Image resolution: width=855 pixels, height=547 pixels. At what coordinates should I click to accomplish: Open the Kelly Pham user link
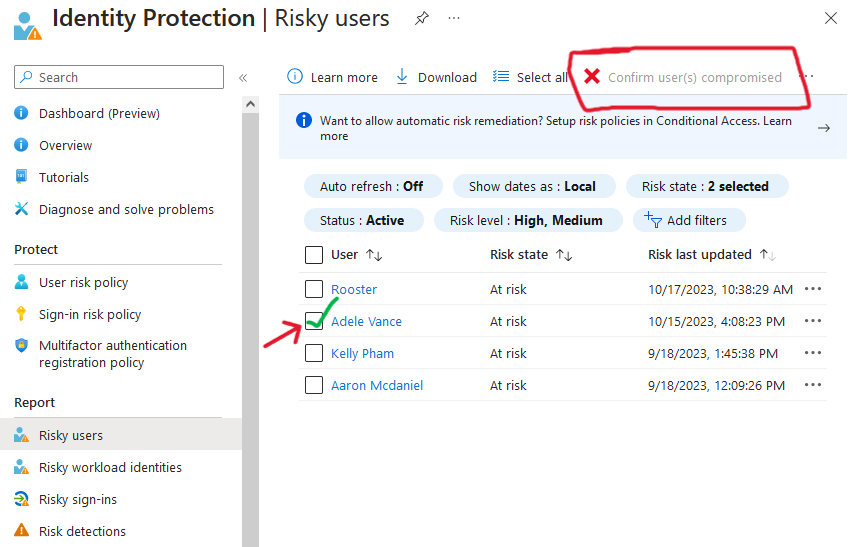pos(362,353)
